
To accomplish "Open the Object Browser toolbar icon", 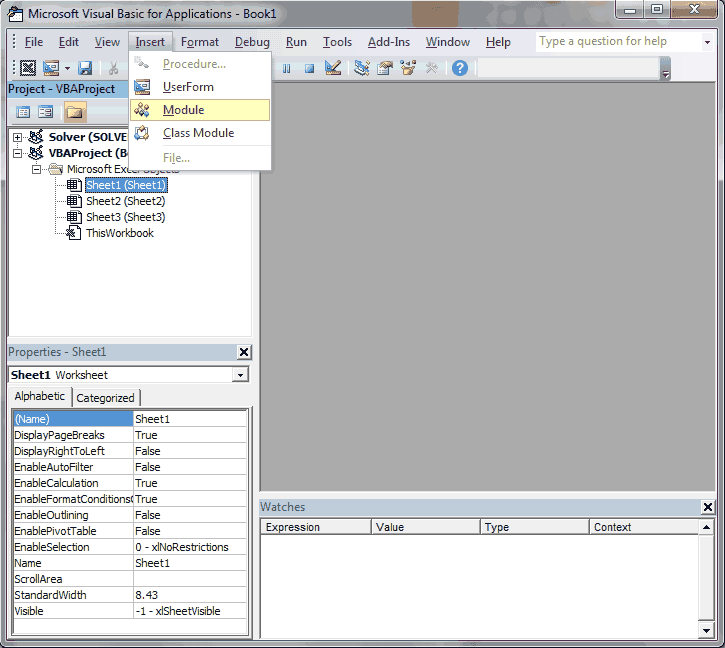I will point(408,68).
